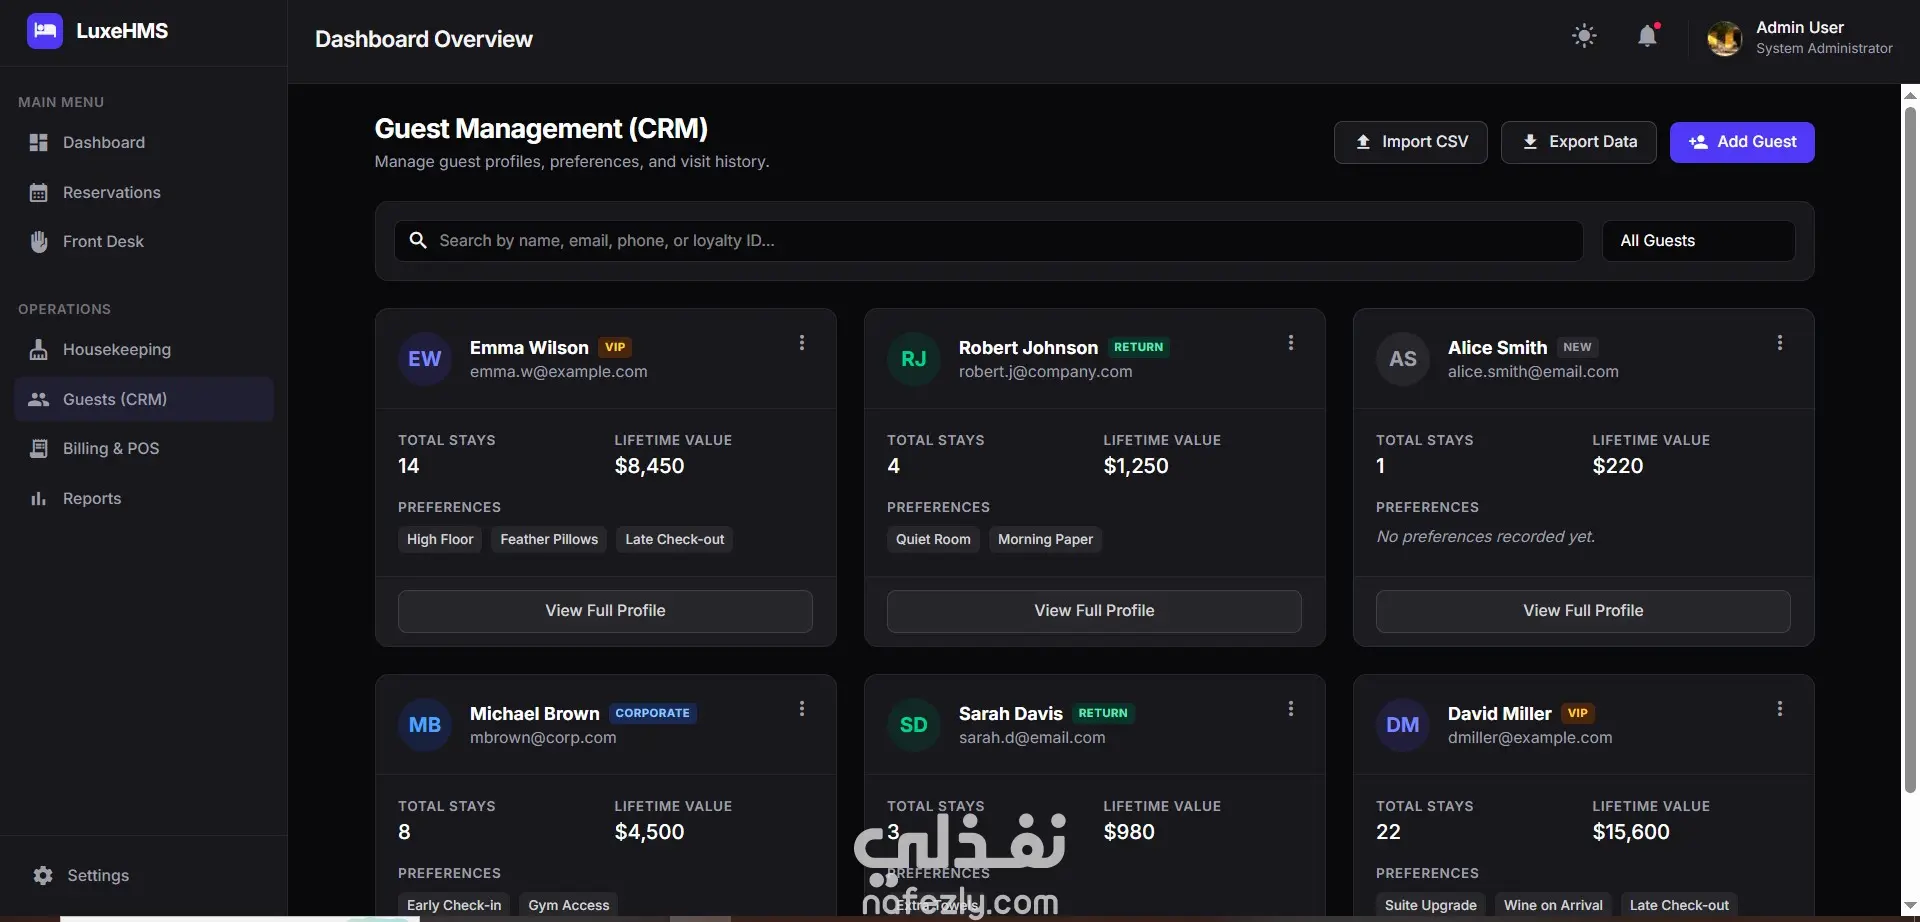Open the Front Desk menu item
Viewport: 1920px width, 922px height.
coord(144,241)
